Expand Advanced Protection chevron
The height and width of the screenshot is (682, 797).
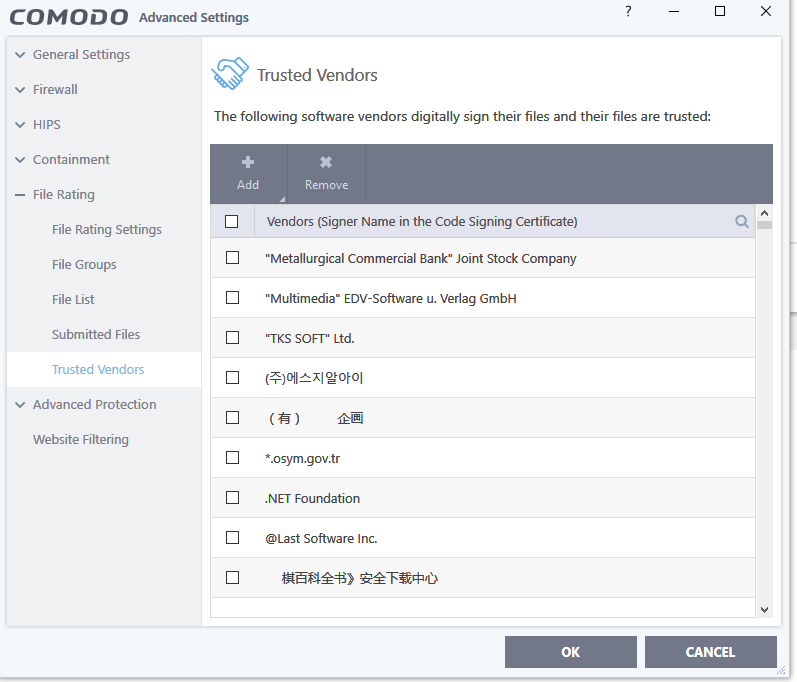(20, 405)
